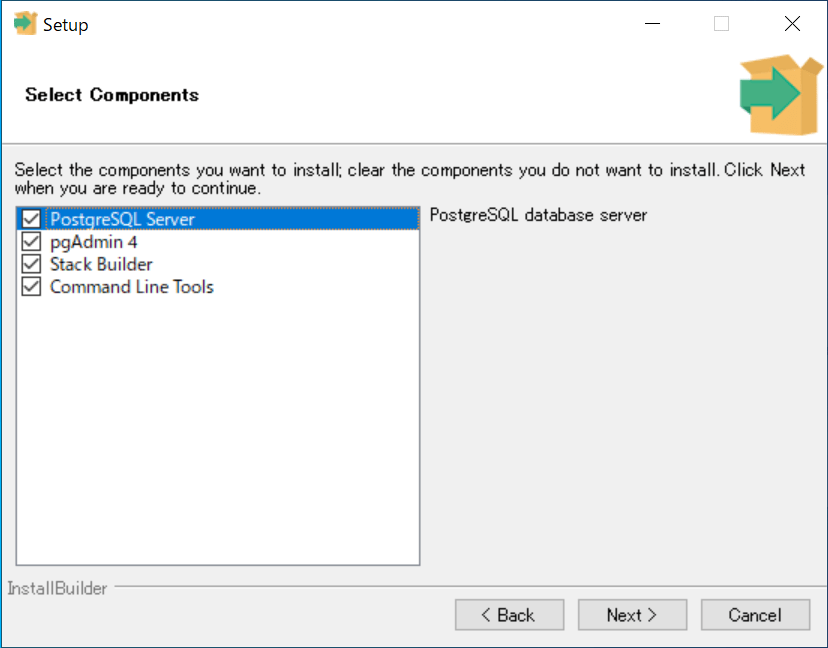Image resolution: width=828 pixels, height=648 pixels.
Task: Proceed by clicking the Next button
Action: 632,615
